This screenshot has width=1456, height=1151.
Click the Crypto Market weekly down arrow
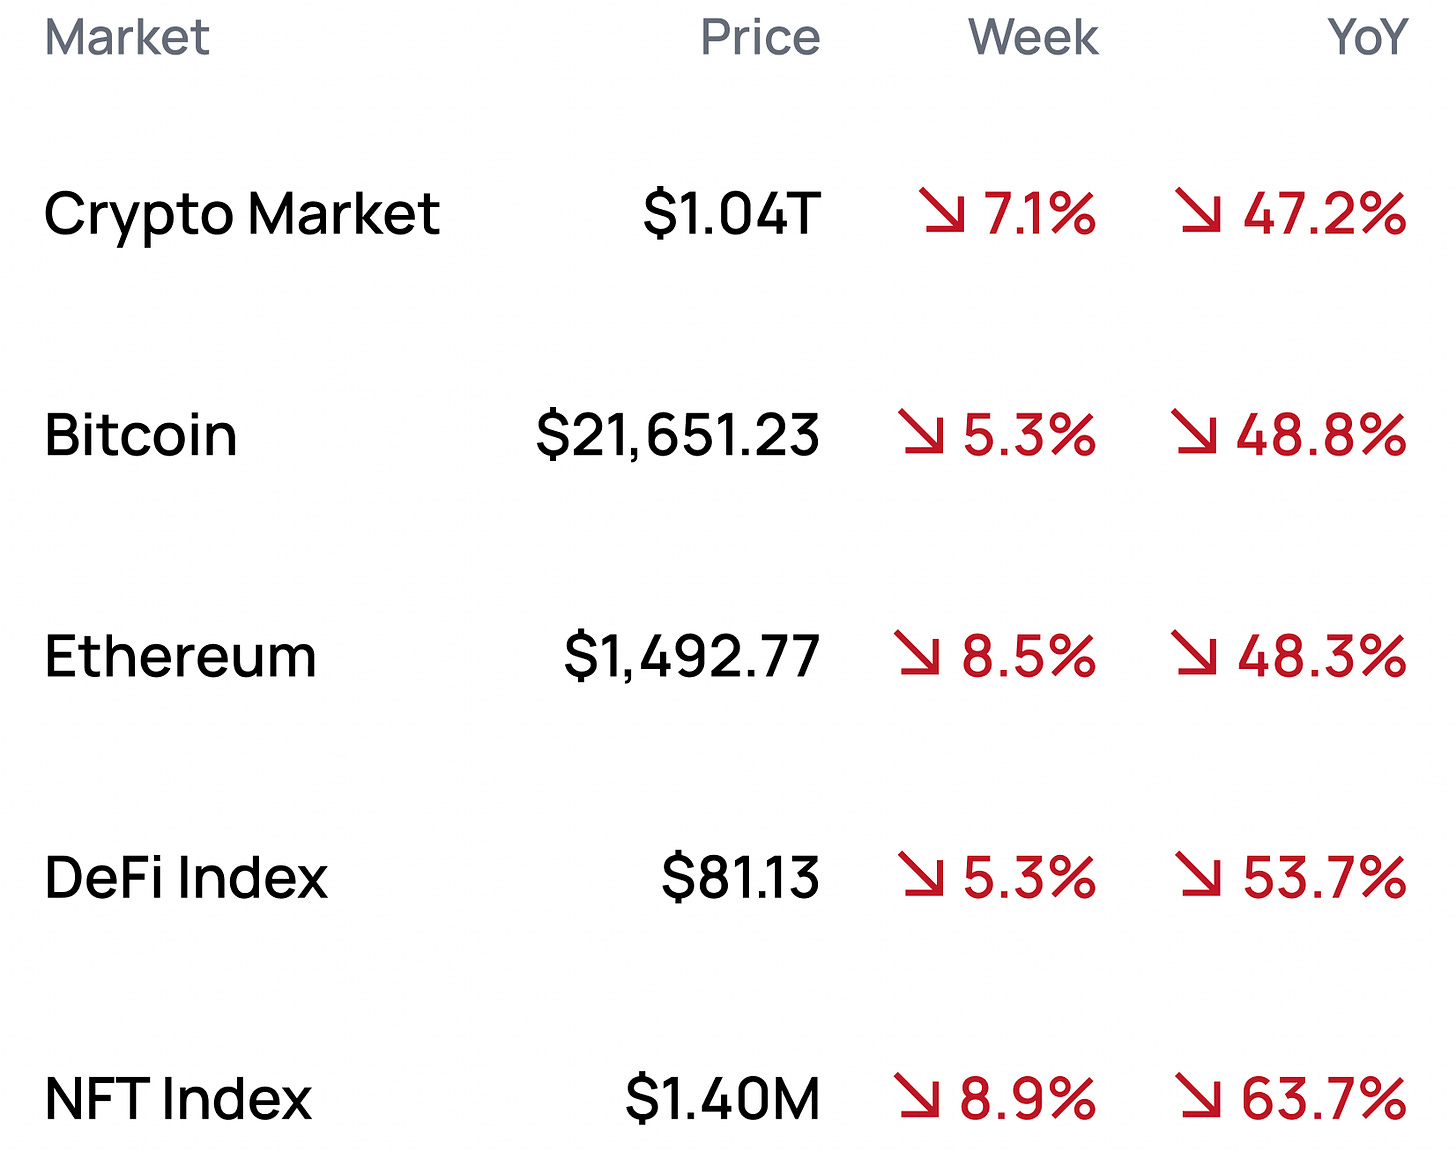(944, 212)
